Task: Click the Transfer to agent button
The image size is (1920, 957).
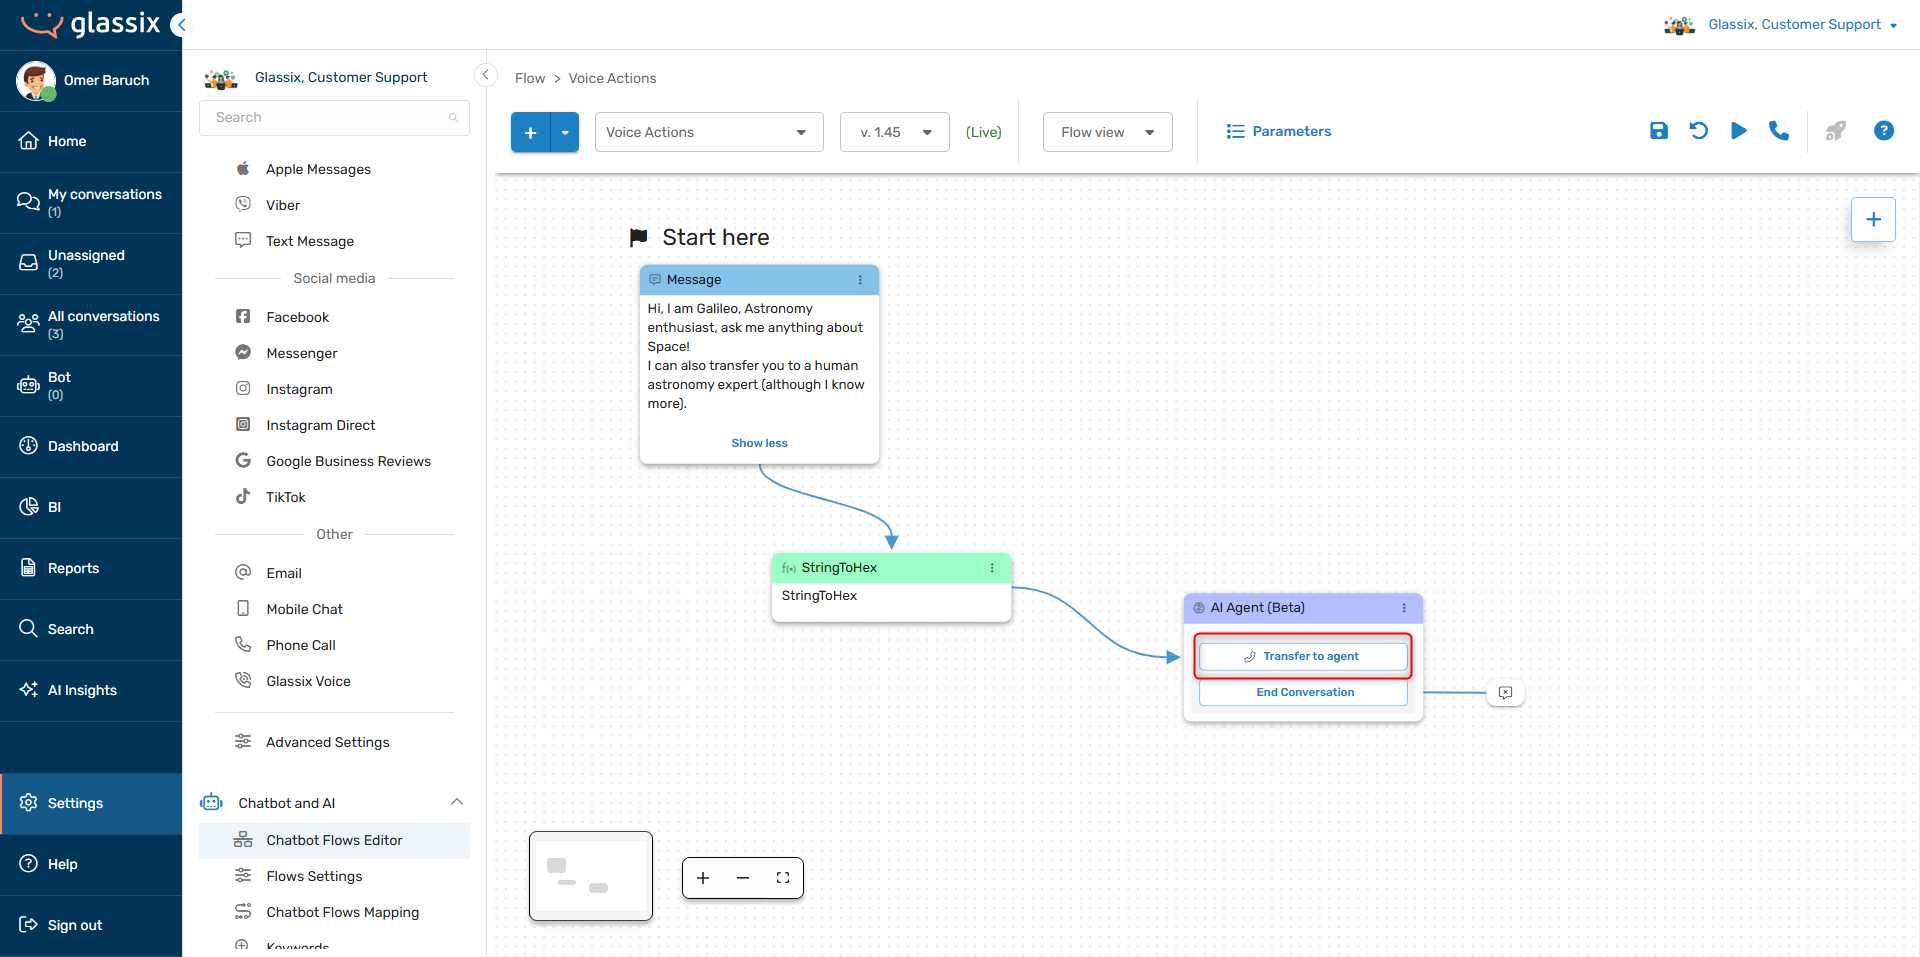Action: coord(1303,656)
